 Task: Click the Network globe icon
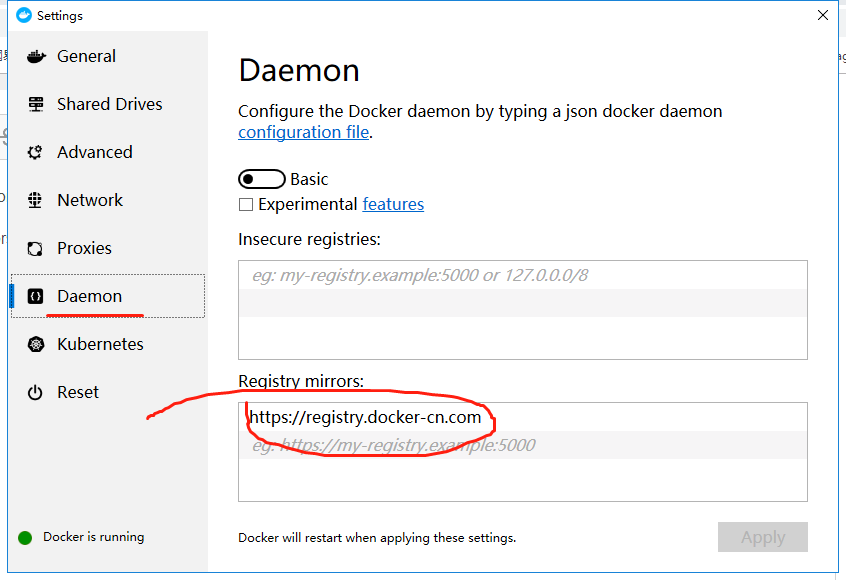[35, 200]
